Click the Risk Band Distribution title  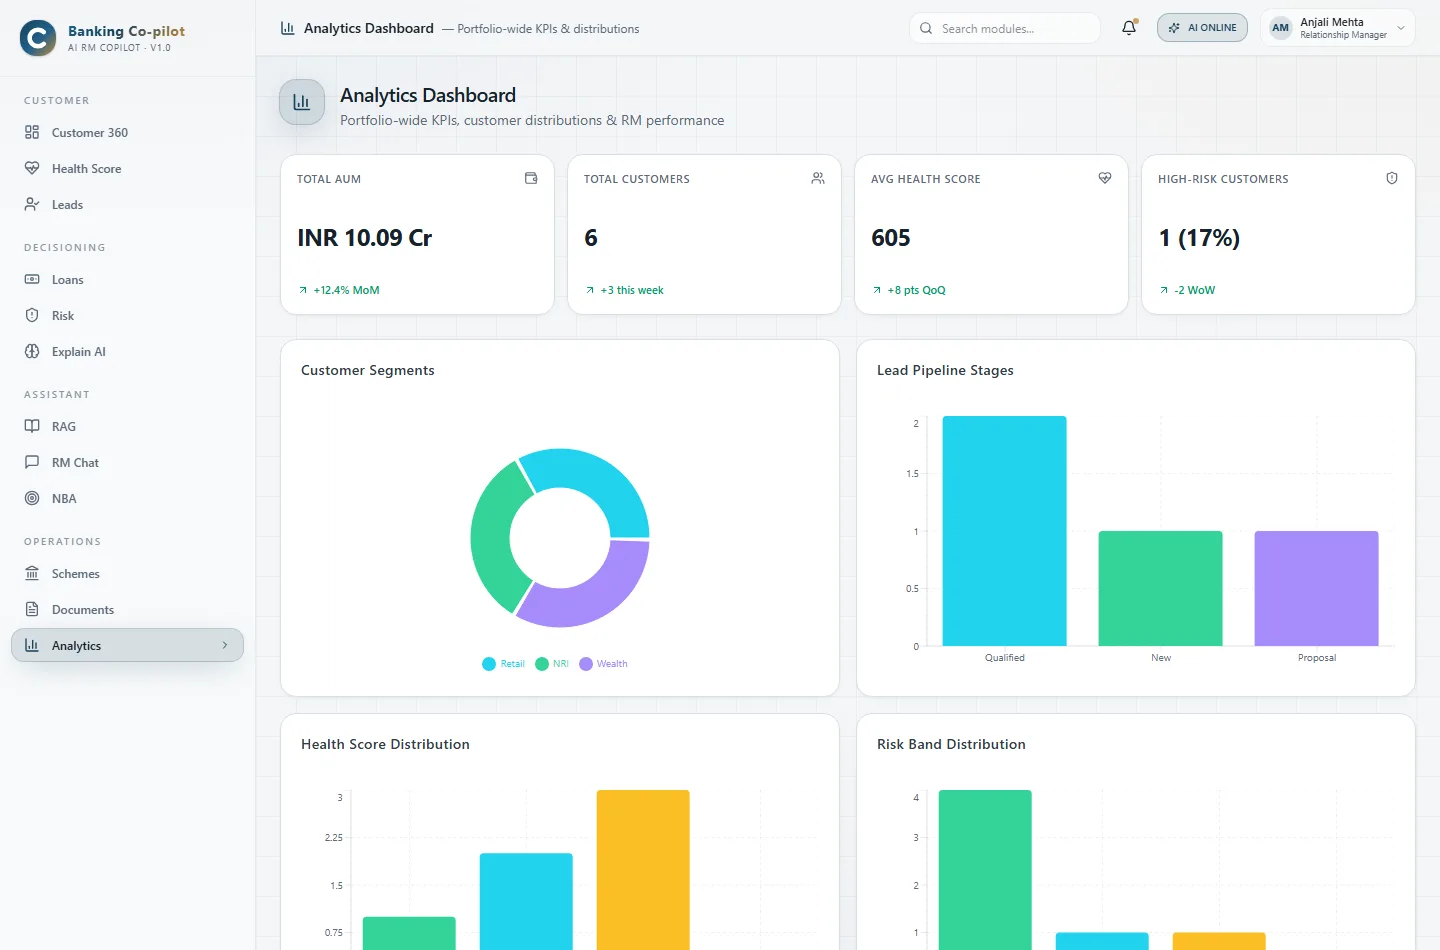951,744
